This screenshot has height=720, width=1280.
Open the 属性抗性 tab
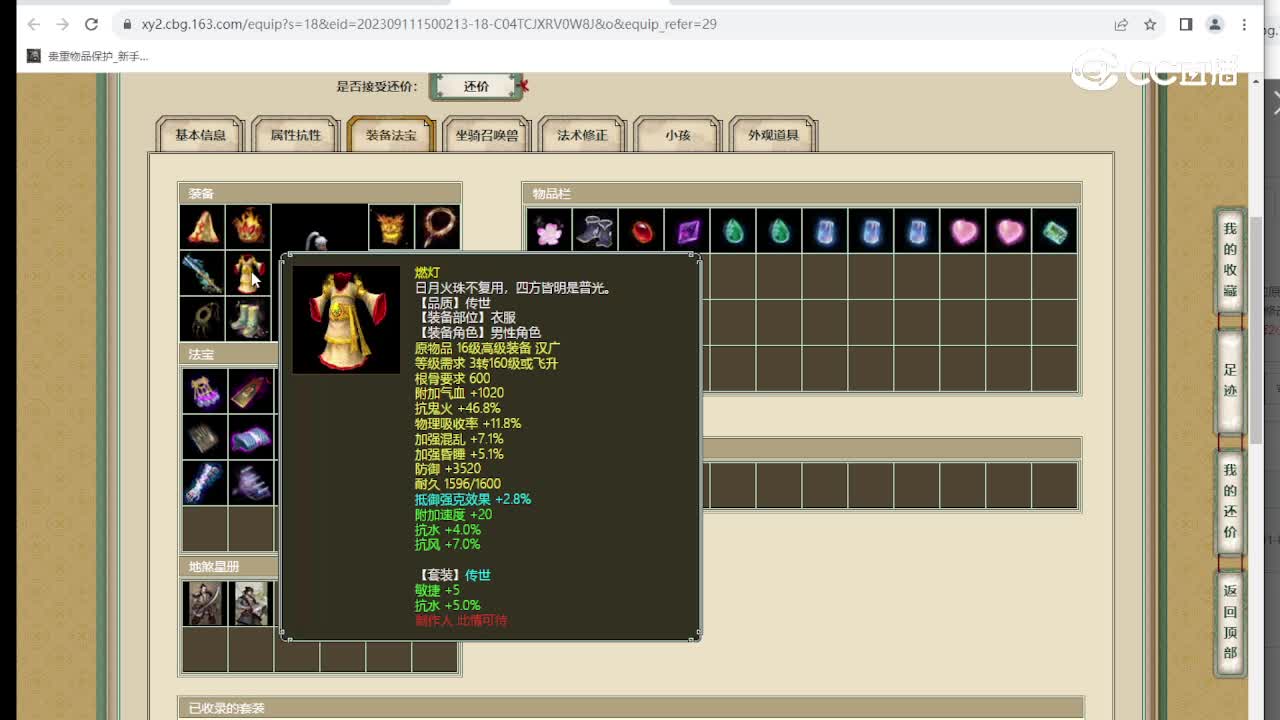[296, 135]
